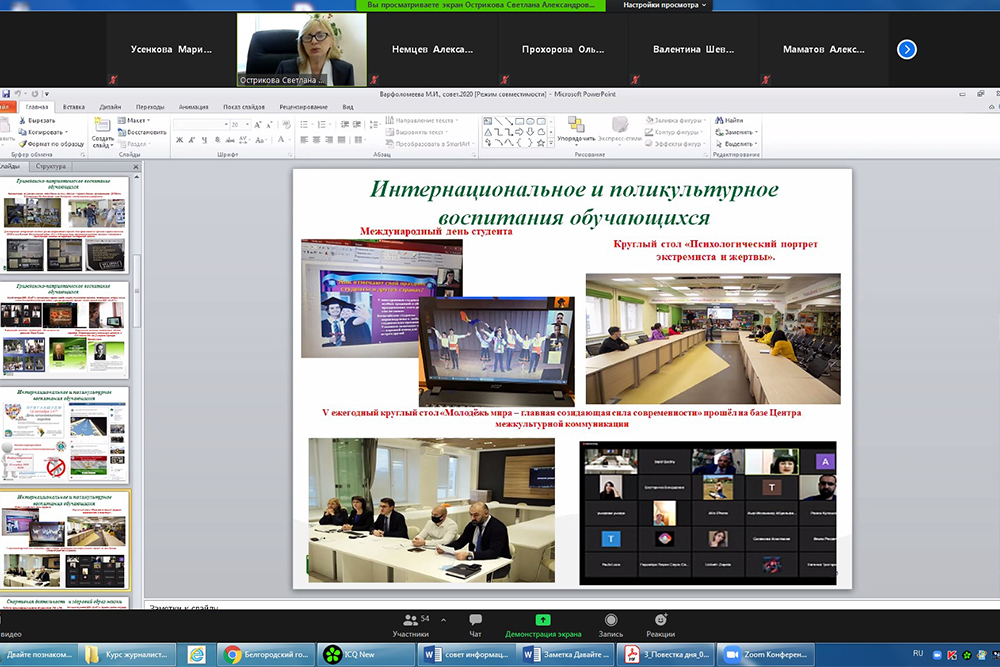Switch to the Вставка ribbon tab
1000x667 pixels.
click(x=73, y=106)
